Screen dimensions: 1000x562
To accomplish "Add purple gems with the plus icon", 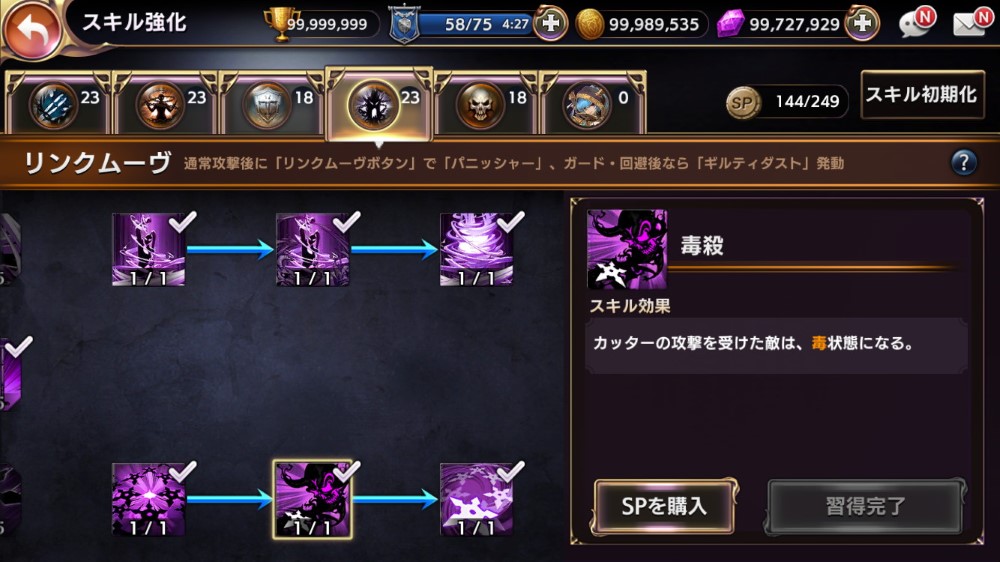I will click(x=862, y=24).
